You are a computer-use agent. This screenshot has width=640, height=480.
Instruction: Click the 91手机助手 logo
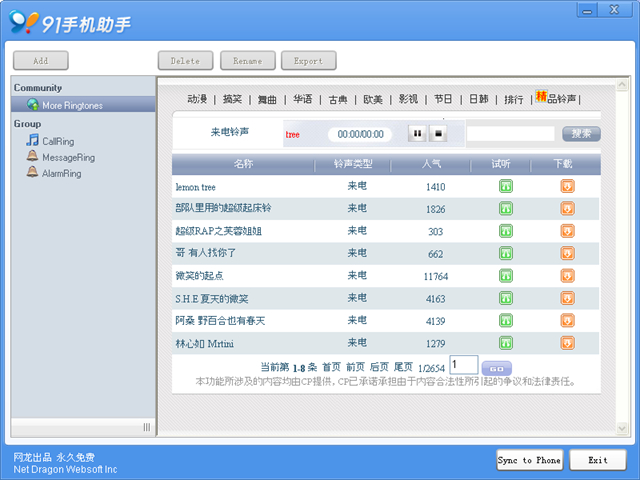70,23
